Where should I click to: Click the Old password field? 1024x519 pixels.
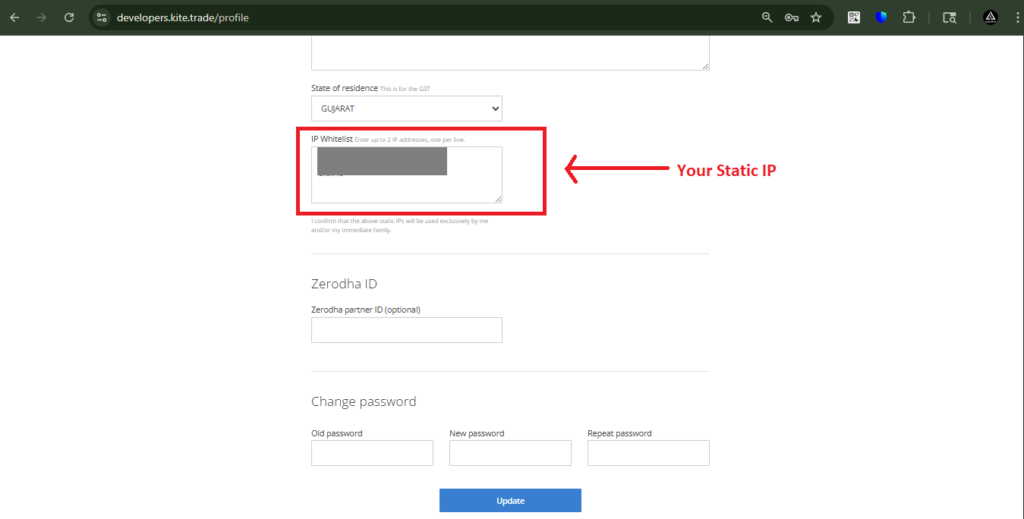click(x=372, y=453)
